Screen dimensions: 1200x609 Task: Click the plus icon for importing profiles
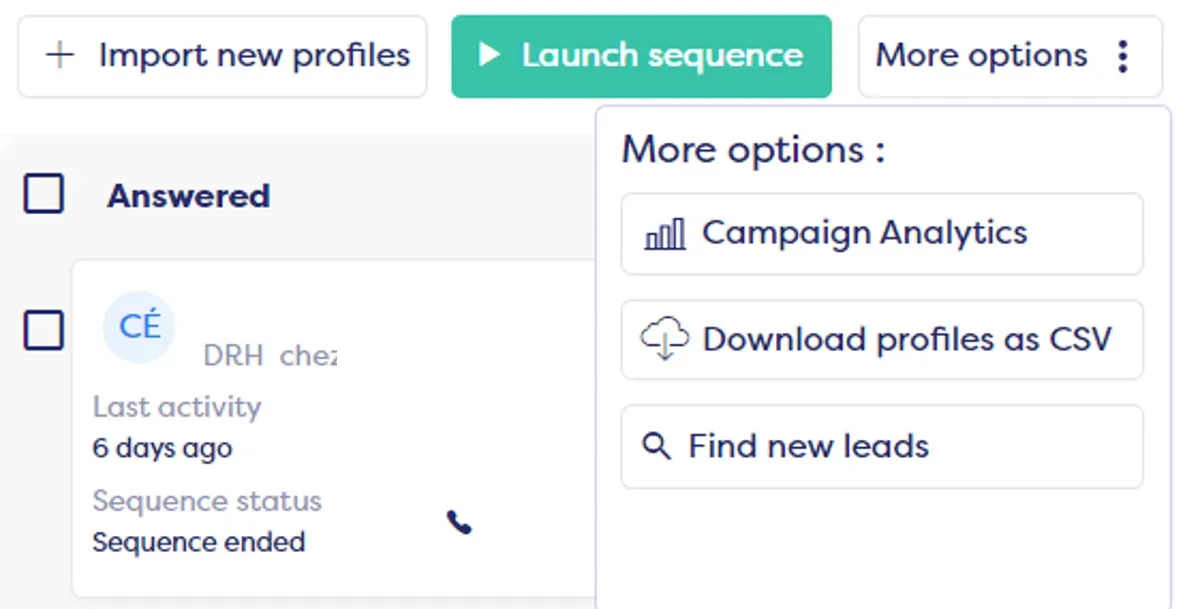click(x=60, y=56)
